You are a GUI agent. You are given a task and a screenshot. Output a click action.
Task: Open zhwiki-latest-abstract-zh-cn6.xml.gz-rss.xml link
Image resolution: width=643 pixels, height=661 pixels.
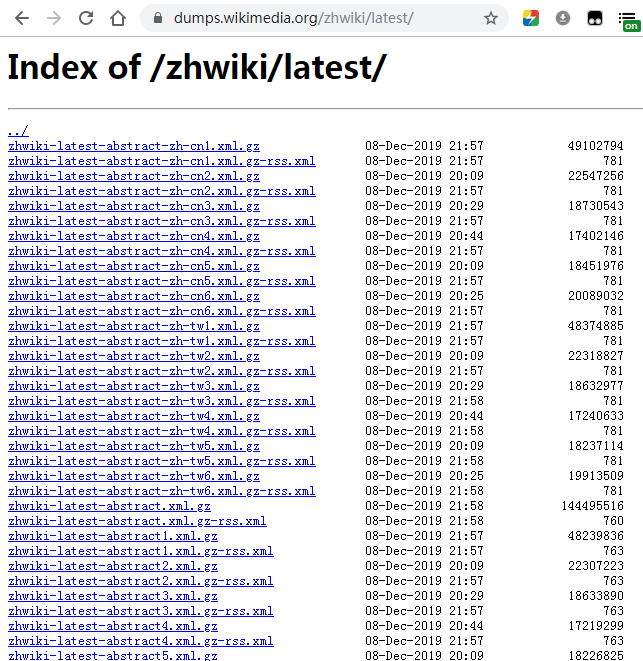coord(161,311)
